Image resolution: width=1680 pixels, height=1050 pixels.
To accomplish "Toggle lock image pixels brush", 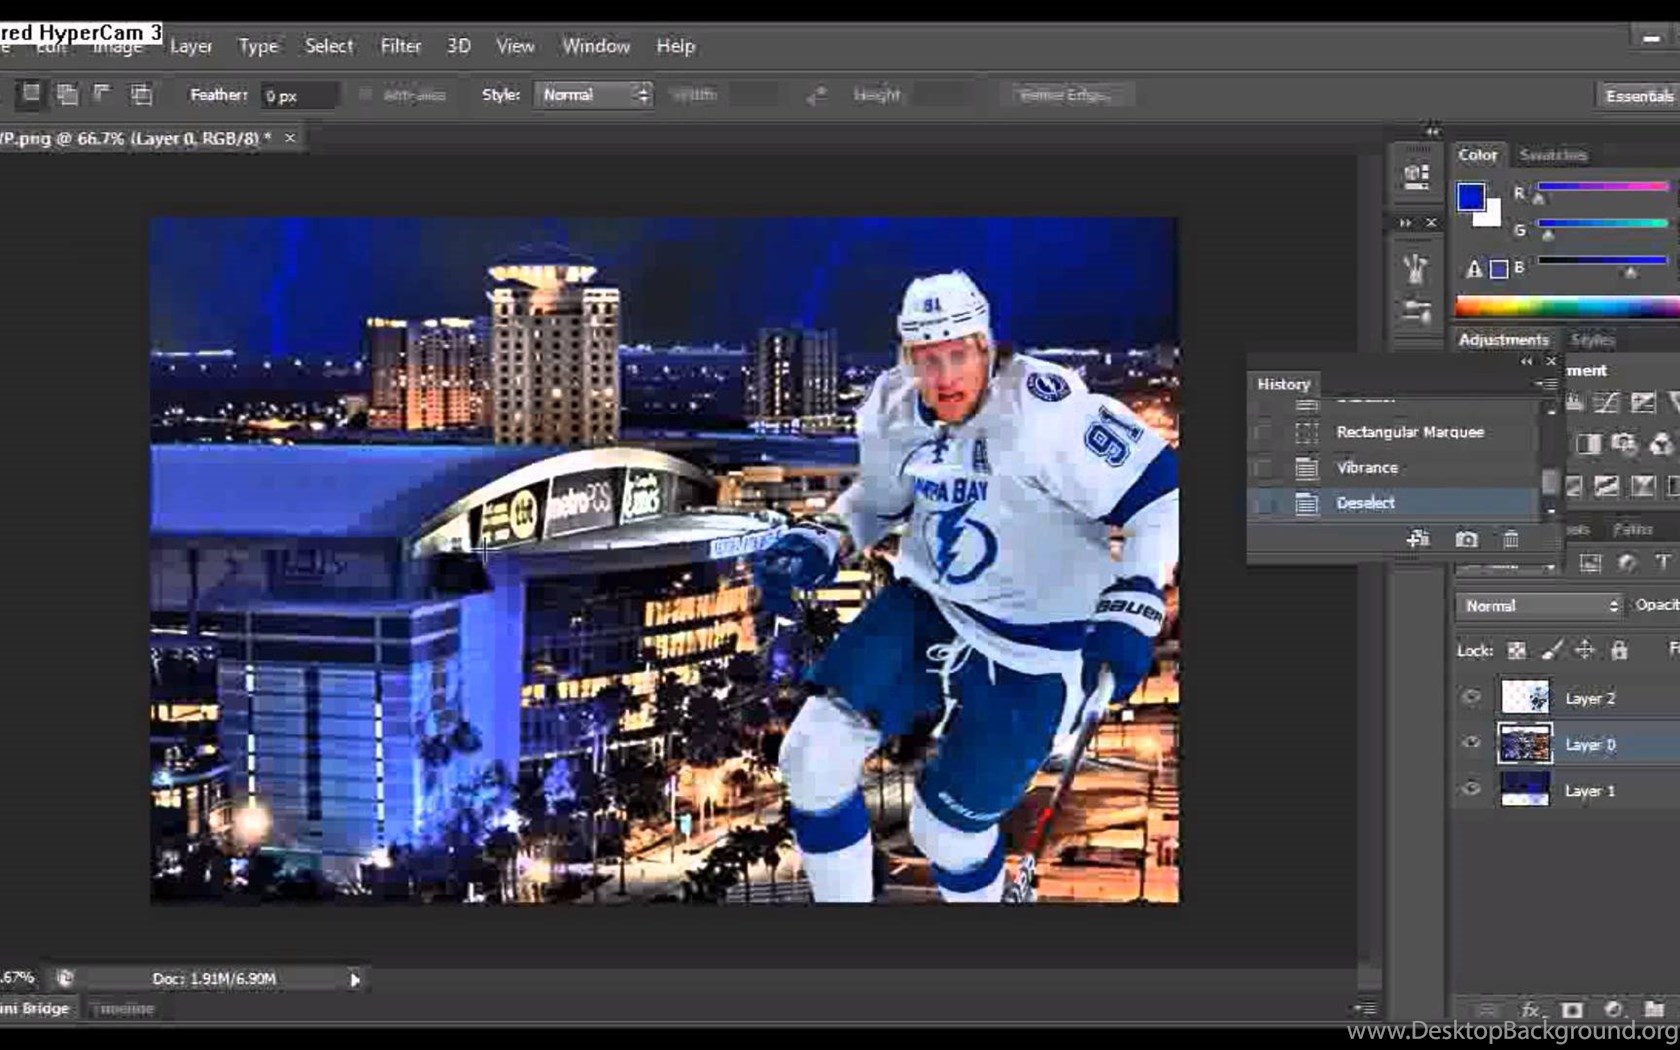I will (1551, 650).
